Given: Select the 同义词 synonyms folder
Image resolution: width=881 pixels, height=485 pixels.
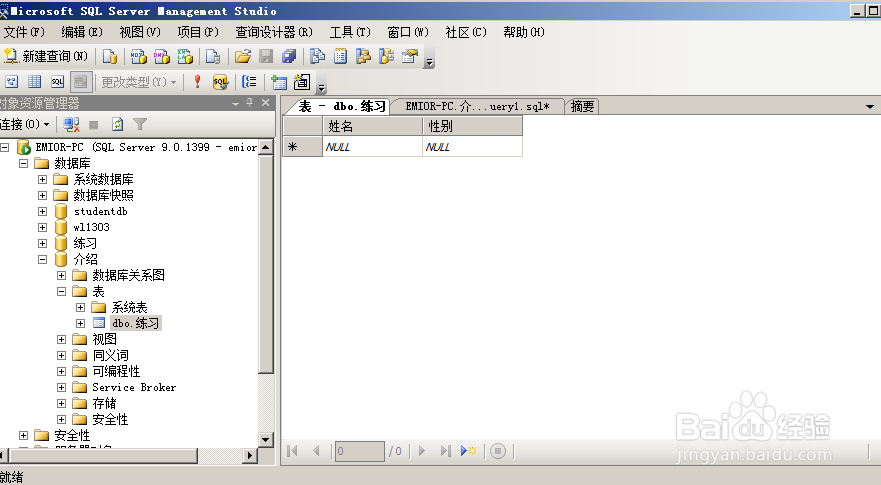Looking at the screenshot, I should click(x=111, y=355).
